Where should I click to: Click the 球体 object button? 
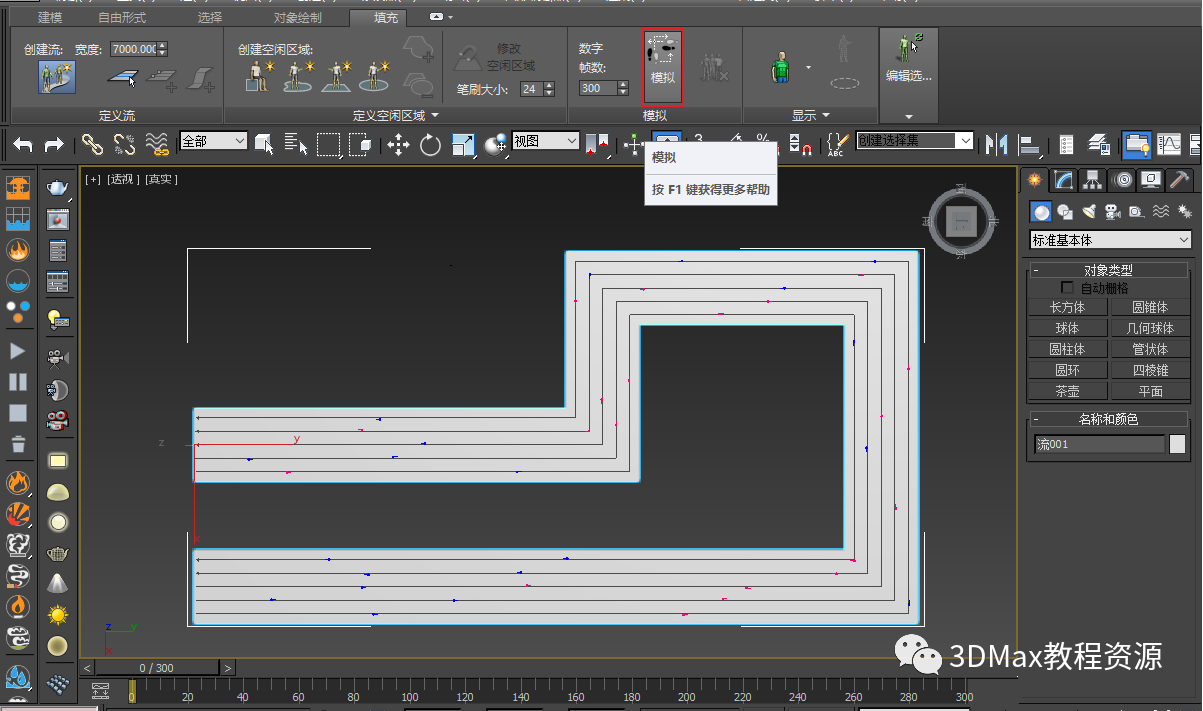tap(1067, 328)
